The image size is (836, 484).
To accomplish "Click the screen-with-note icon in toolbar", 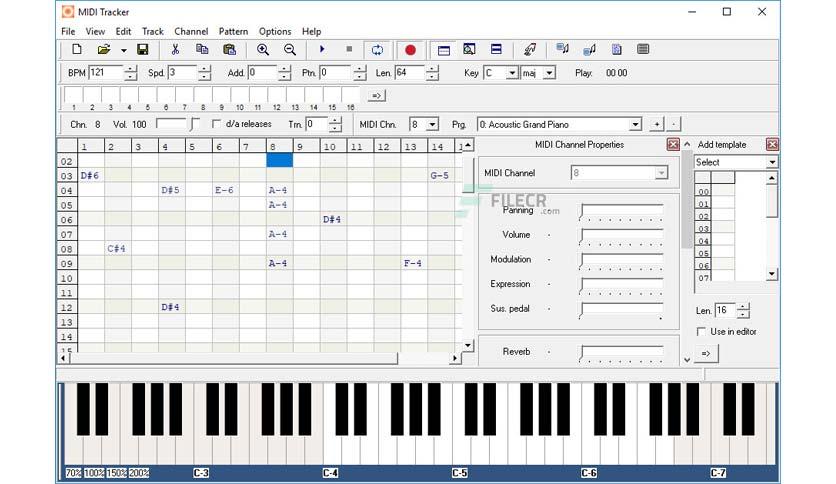I will click(x=562, y=50).
